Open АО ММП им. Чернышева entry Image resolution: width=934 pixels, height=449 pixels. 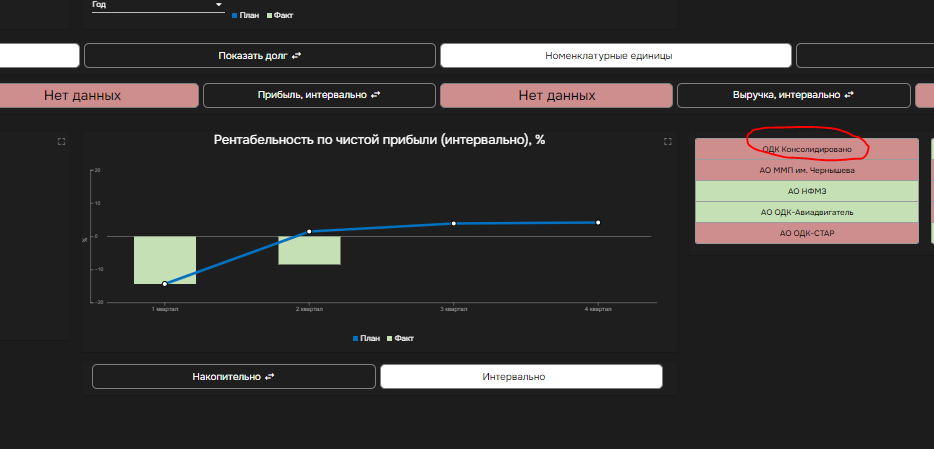(806, 170)
